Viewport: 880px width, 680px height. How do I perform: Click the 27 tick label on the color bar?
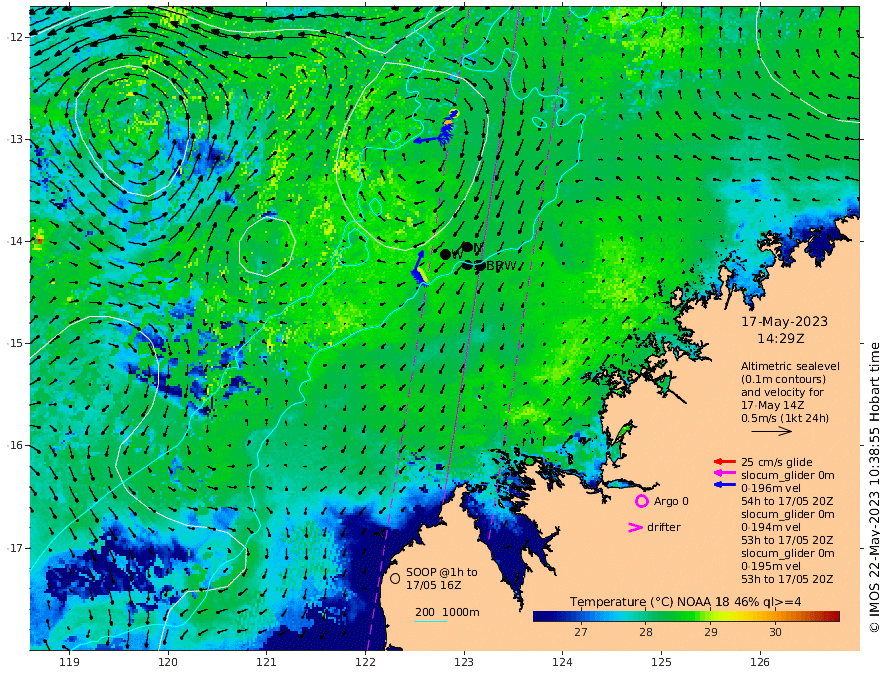[581, 632]
